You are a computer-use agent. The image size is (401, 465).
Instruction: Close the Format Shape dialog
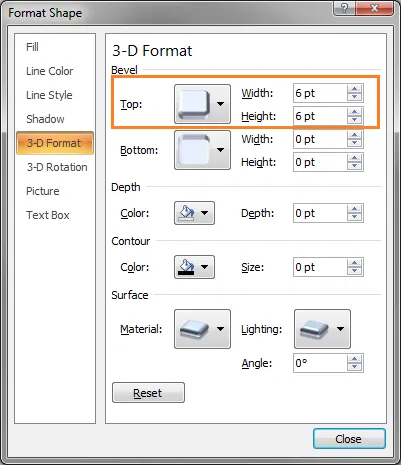(349, 439)
